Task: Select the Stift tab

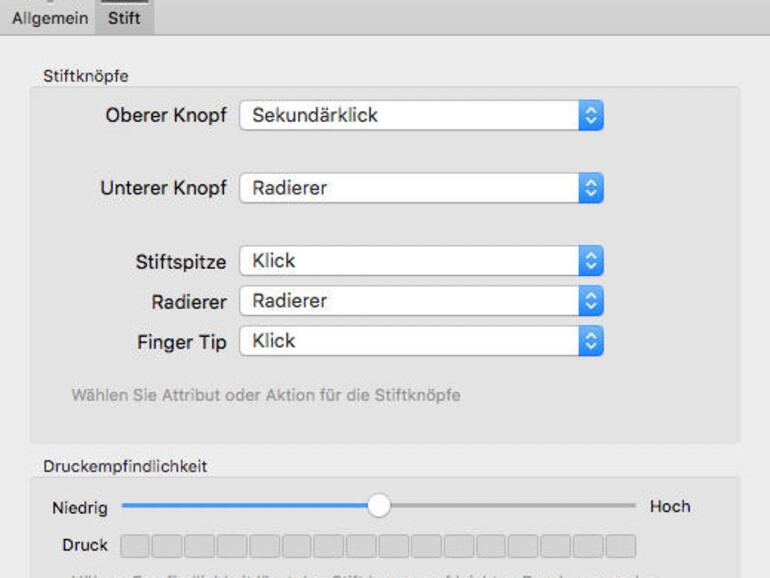Action: click(124, 18)
